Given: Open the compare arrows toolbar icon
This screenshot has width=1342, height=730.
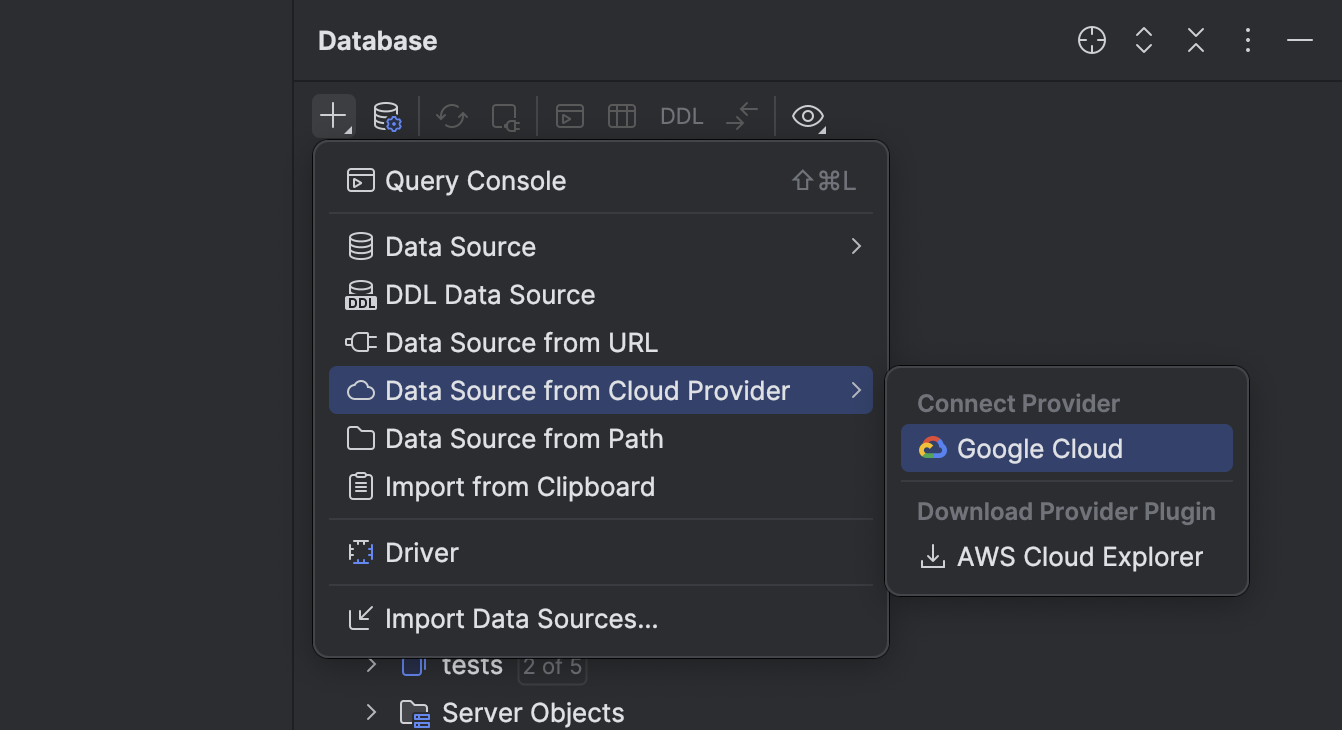Looking at the screenshot, I should tap(741, 115).
